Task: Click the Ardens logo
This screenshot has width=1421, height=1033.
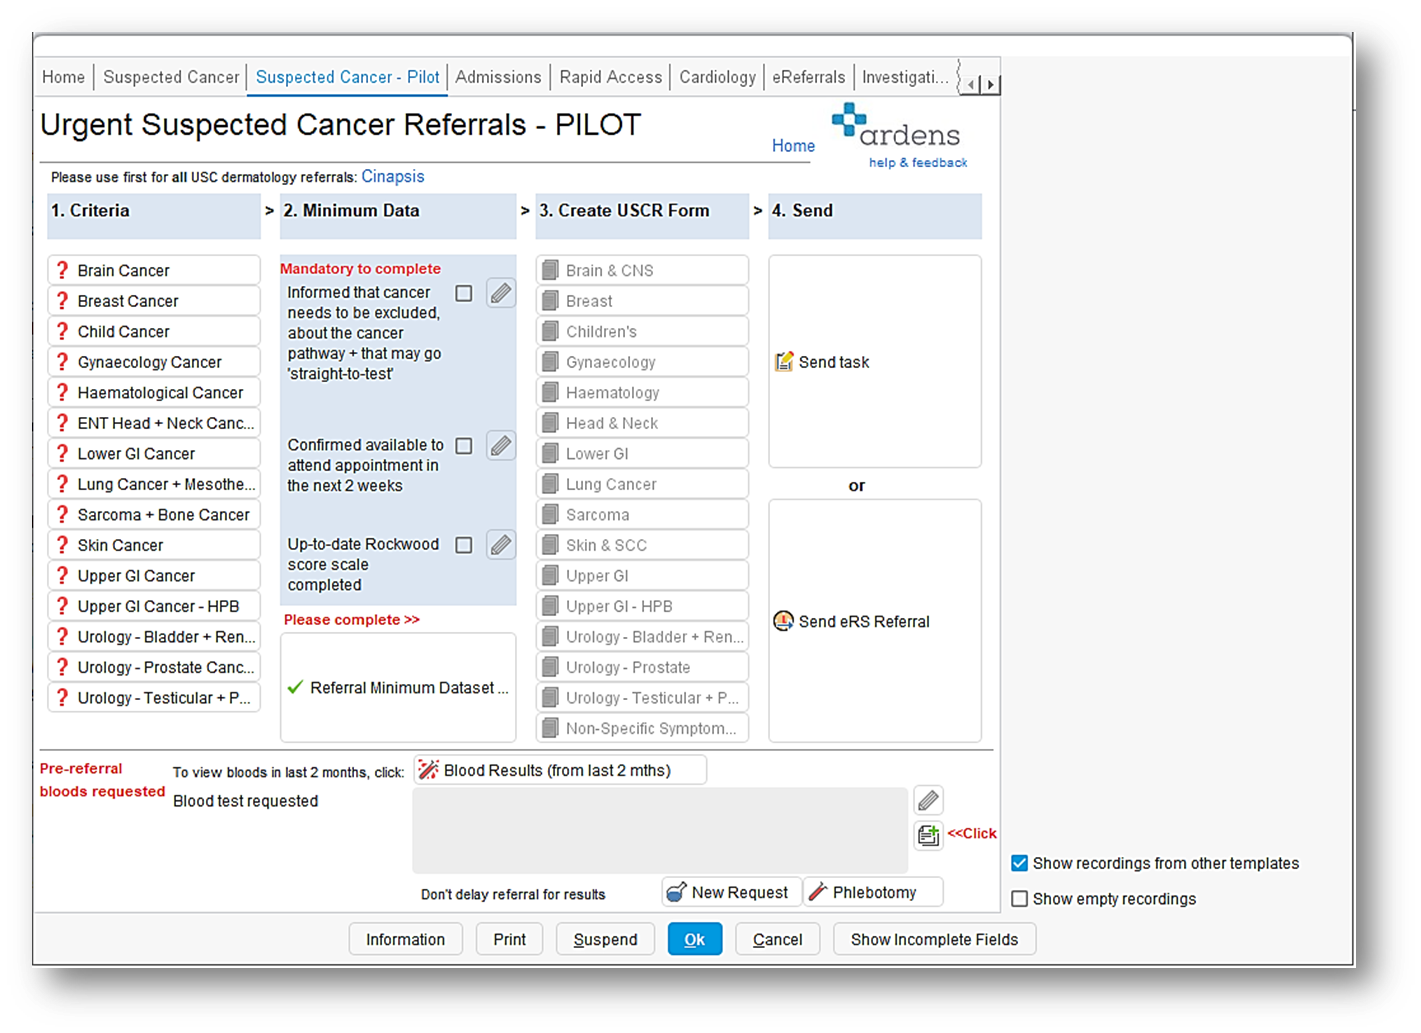Action: [895, 127]
